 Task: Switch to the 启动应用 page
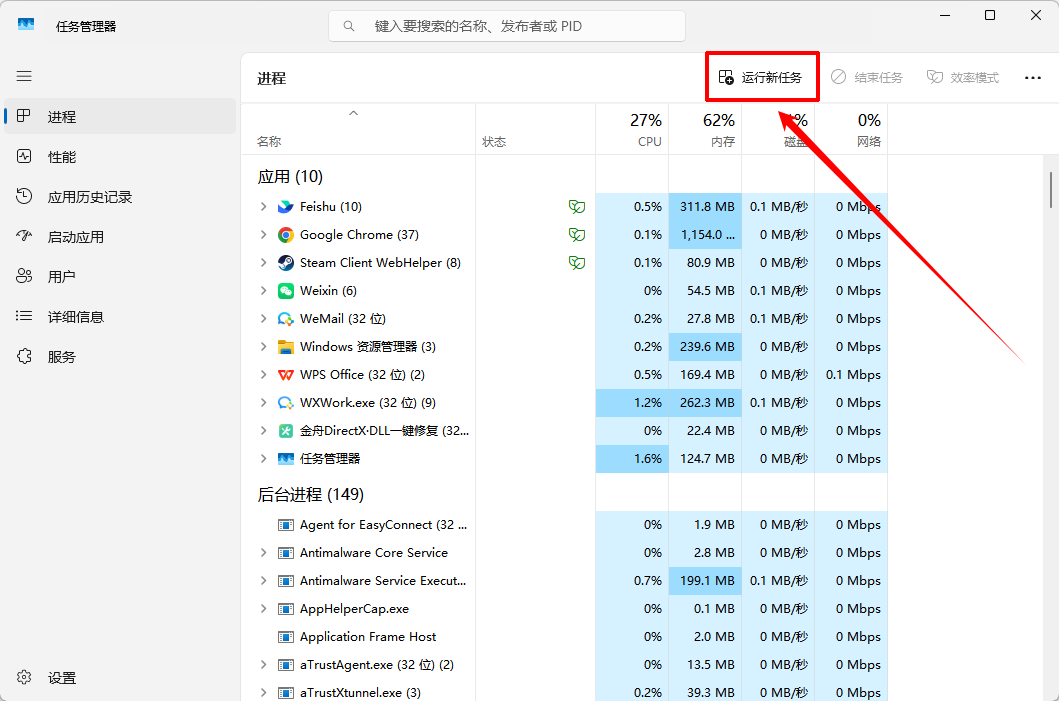[120, 236]
